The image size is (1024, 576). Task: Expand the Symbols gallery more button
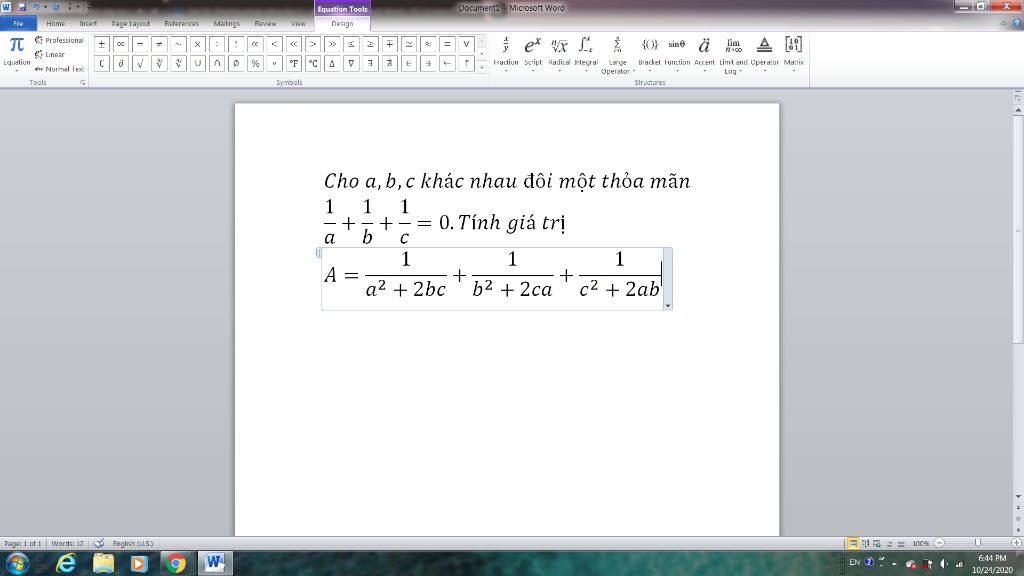(483, 67)
